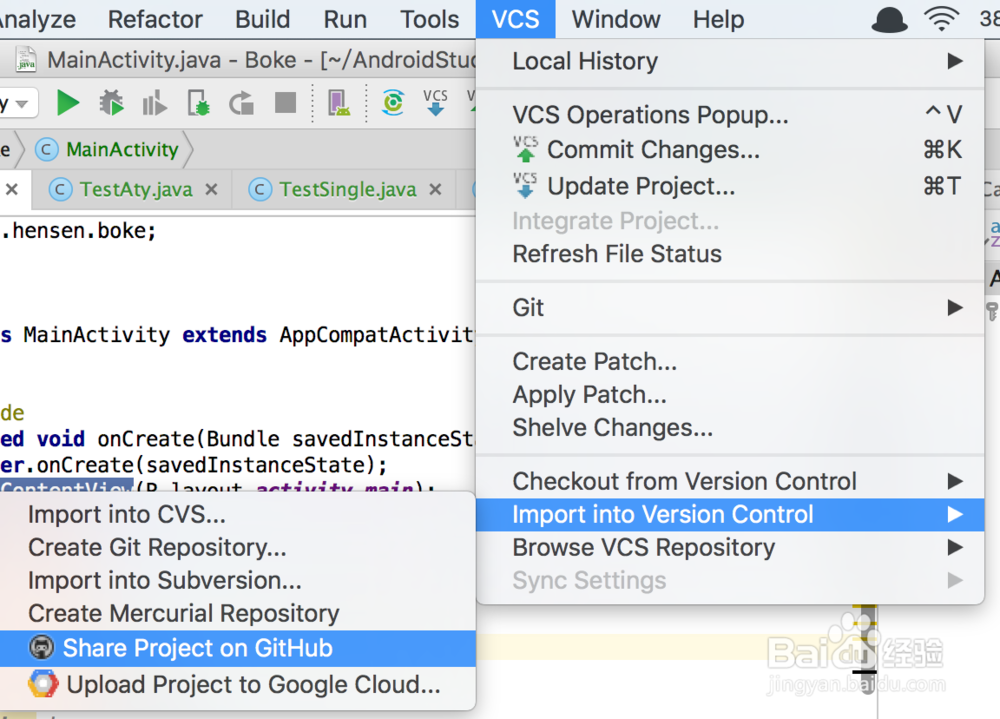The width and height of the screenshot is (1000, 719).
Task: Open the Refactor menu
Action: coord(155,19)
